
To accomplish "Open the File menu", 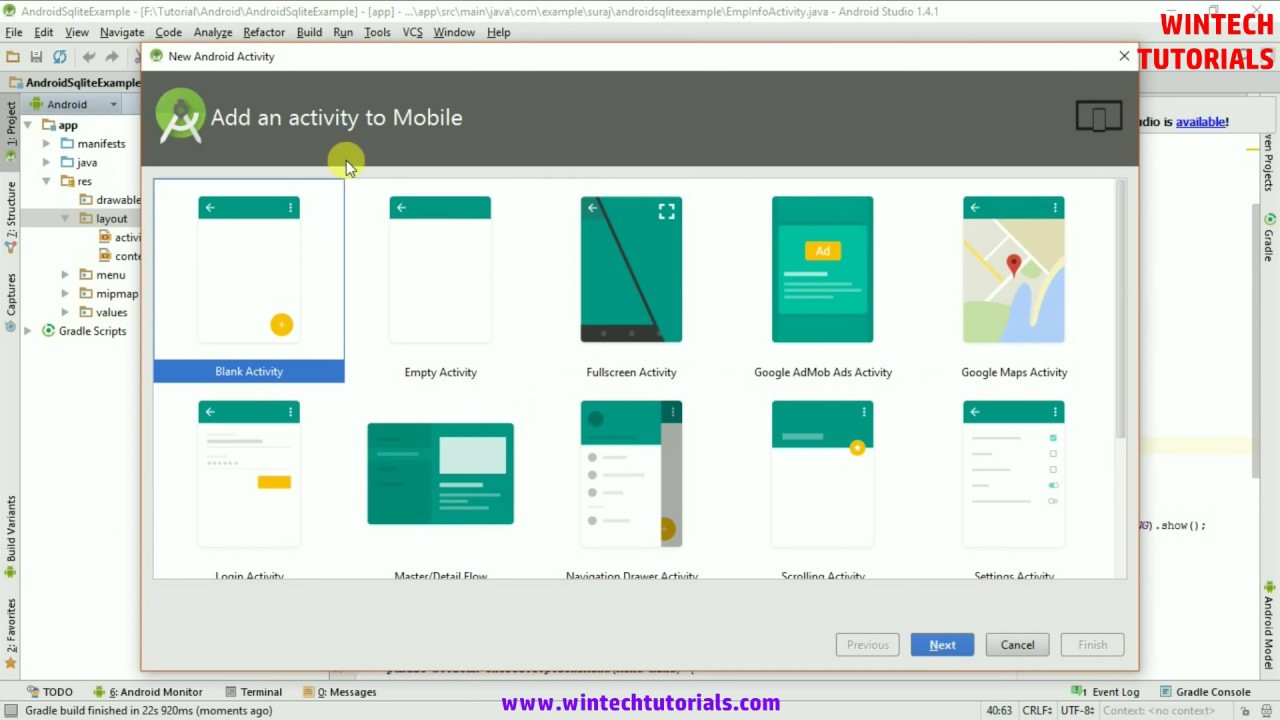I will pos(14,32).
